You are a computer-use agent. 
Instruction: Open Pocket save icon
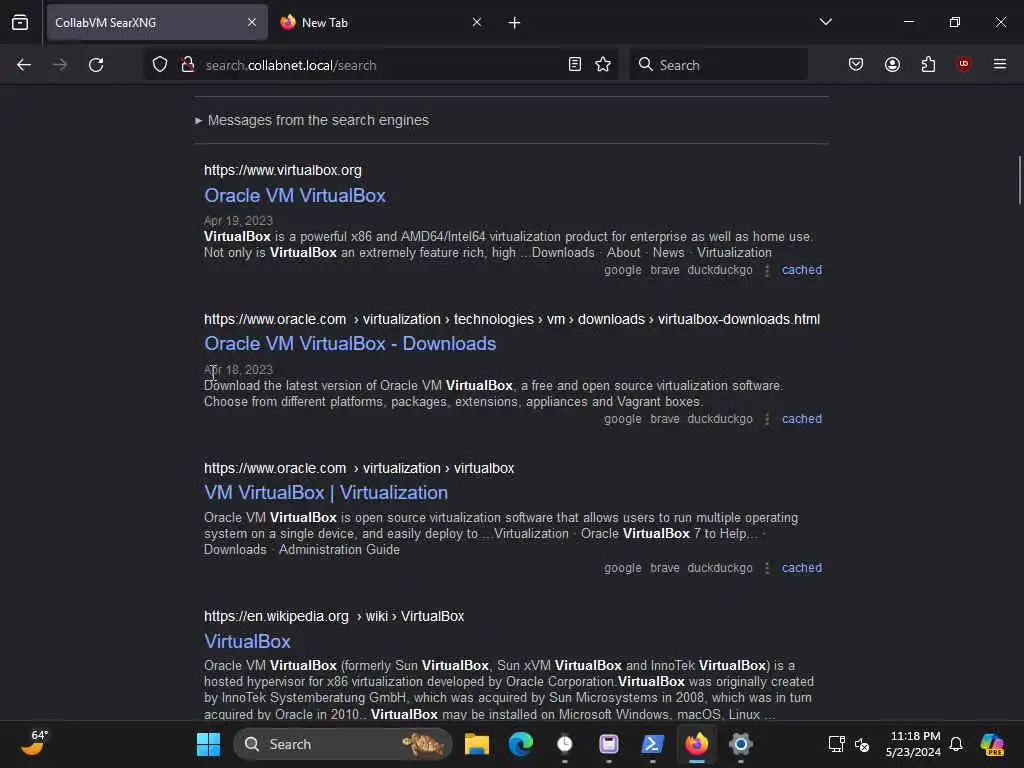[x=856, y=64]
